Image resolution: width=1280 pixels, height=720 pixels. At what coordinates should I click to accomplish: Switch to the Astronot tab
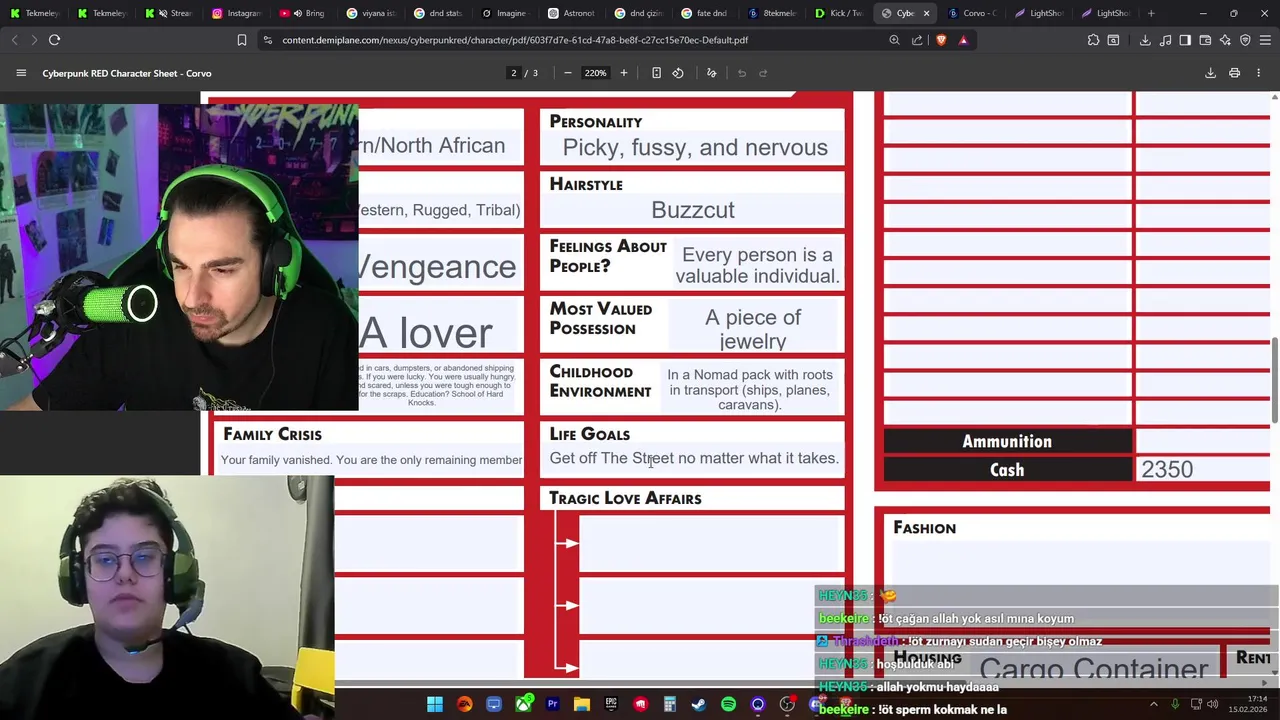click(x=571, y=13)
